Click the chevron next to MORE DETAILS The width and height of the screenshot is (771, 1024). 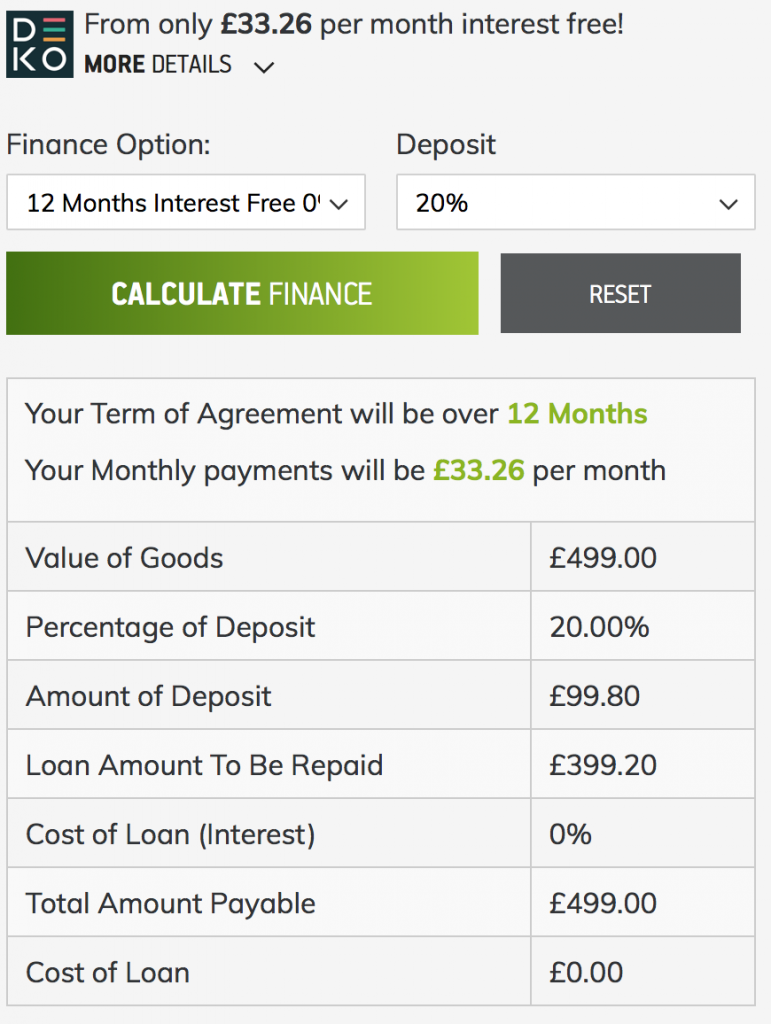pos(262,66)
